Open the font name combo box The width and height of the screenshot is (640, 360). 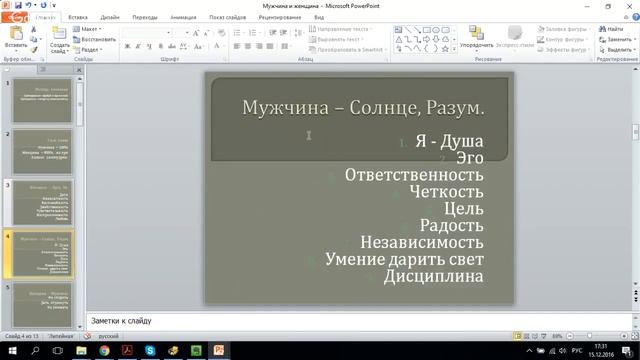(146, 33)
